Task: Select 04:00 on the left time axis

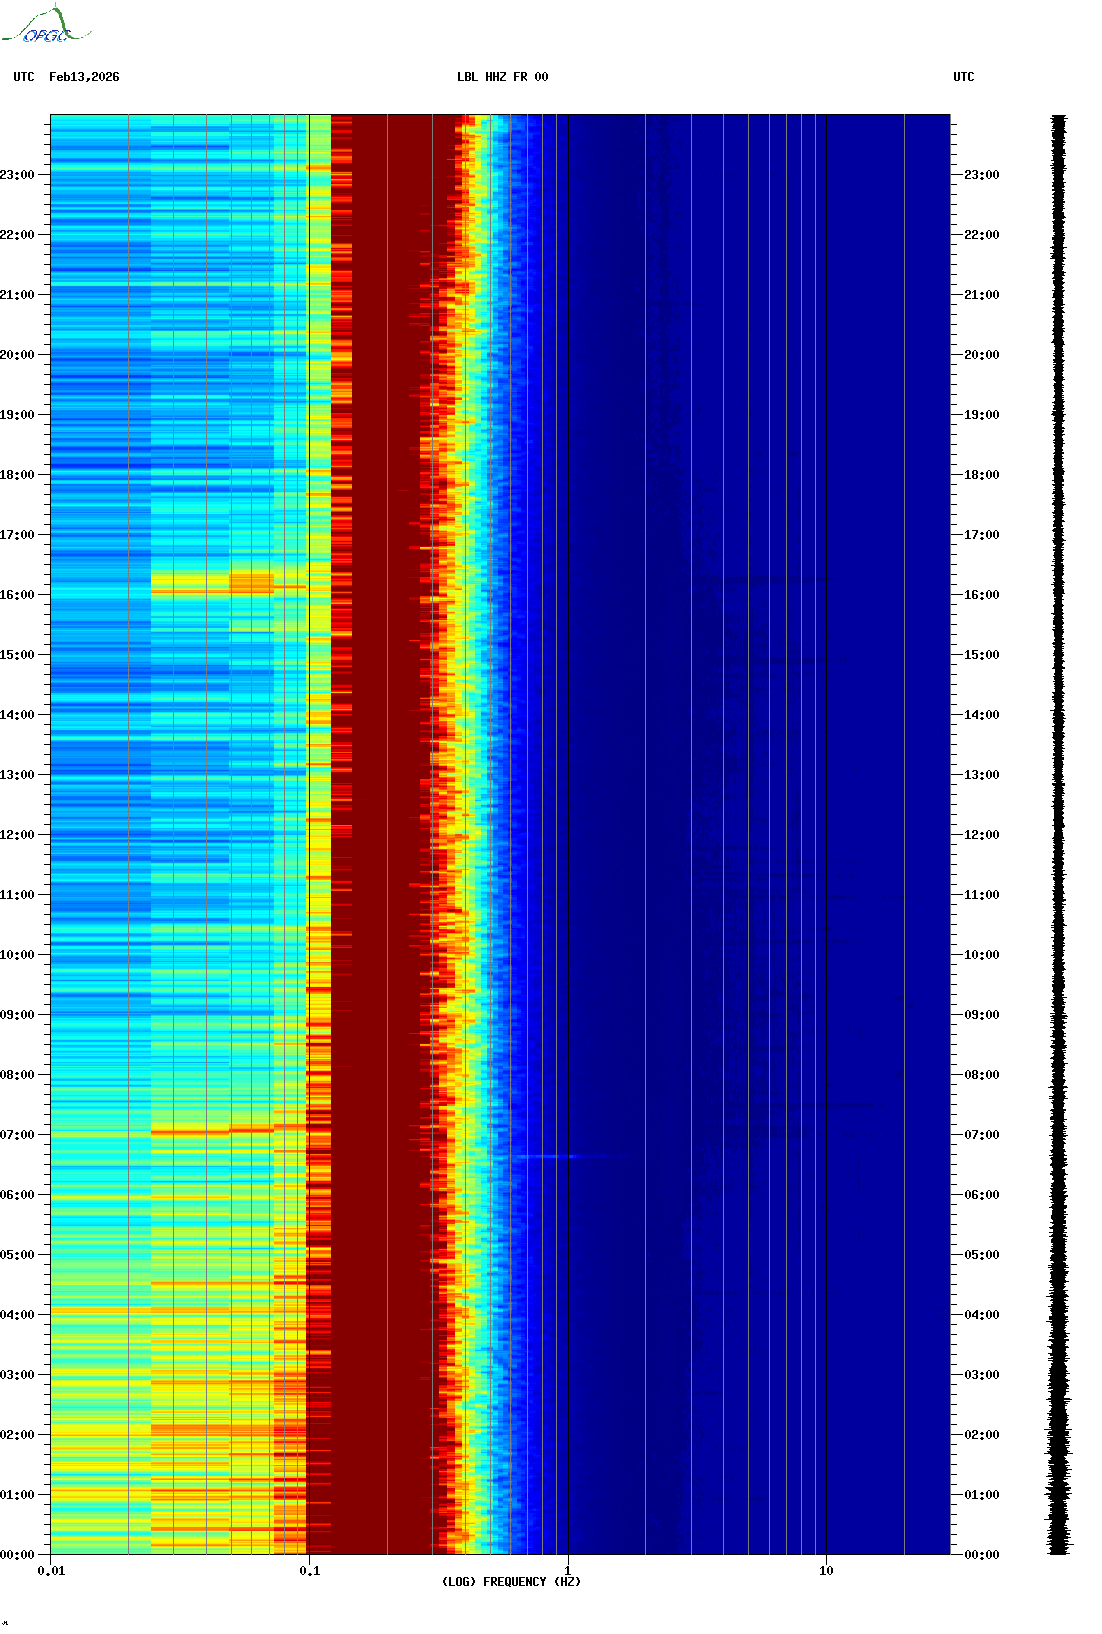Action: click(17, 1315)
